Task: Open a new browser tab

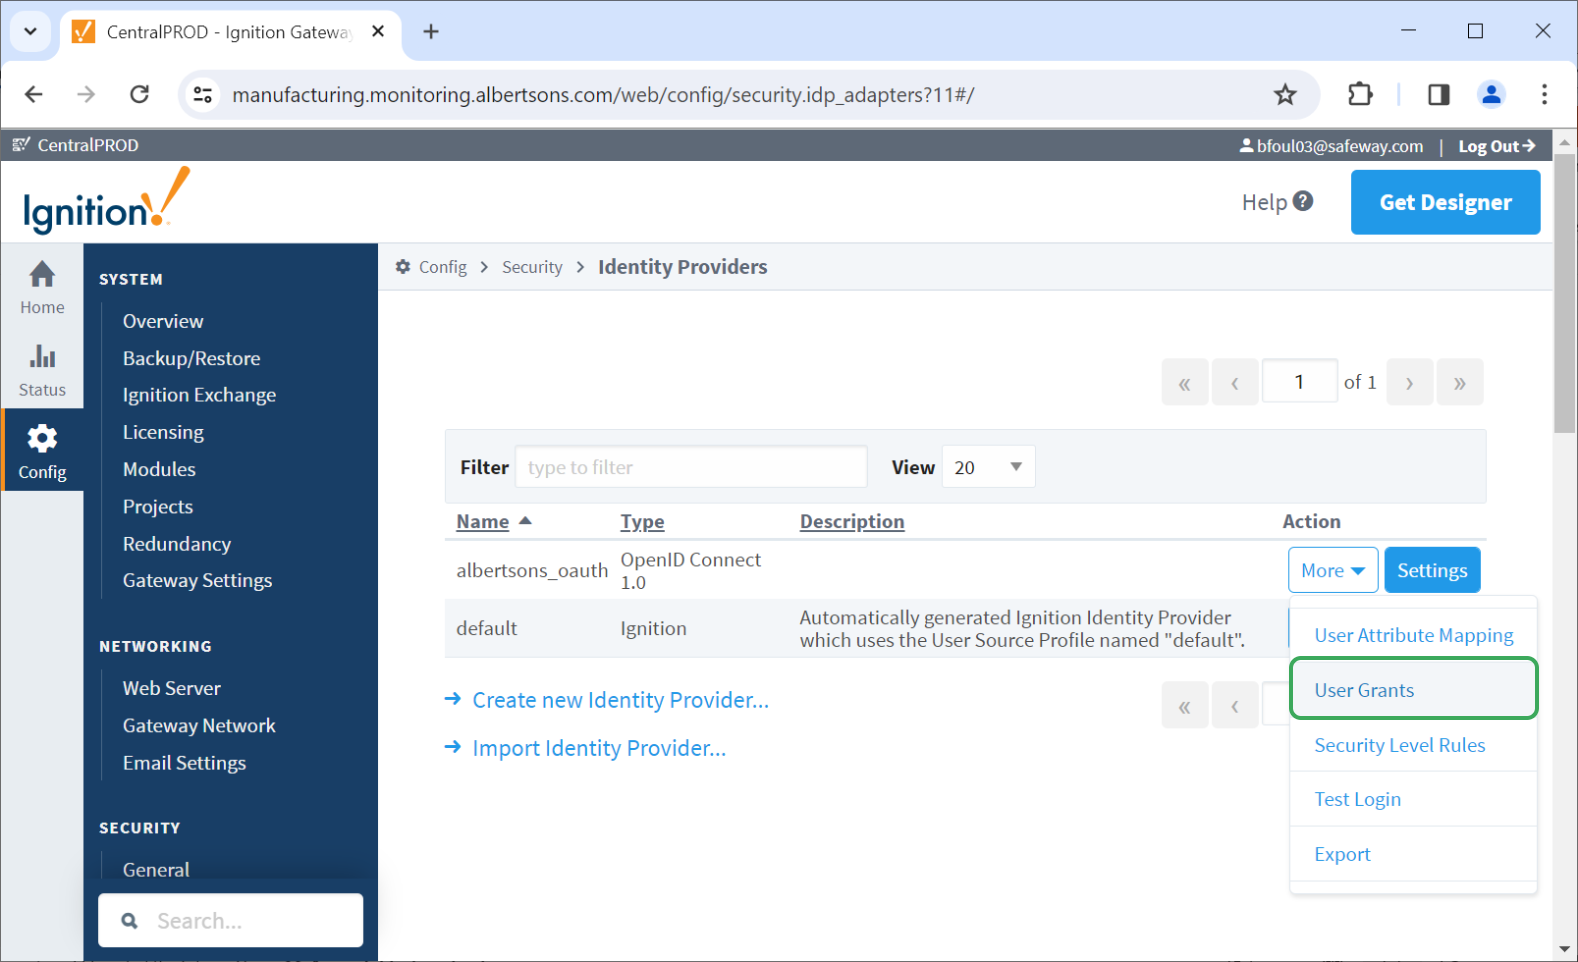Action: [x=431, y=32]
